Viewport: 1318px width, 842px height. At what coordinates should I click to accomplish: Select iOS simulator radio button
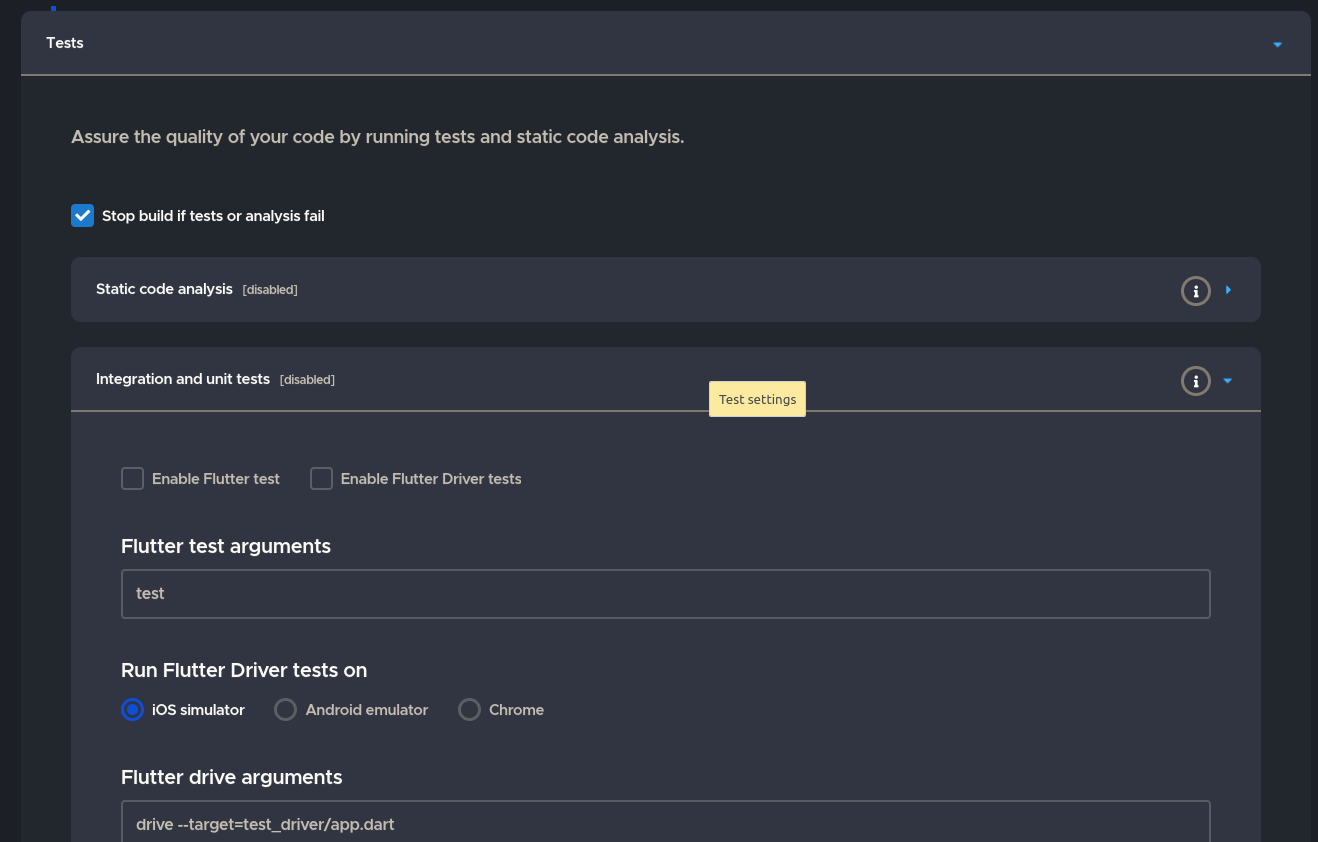(132, 709)
